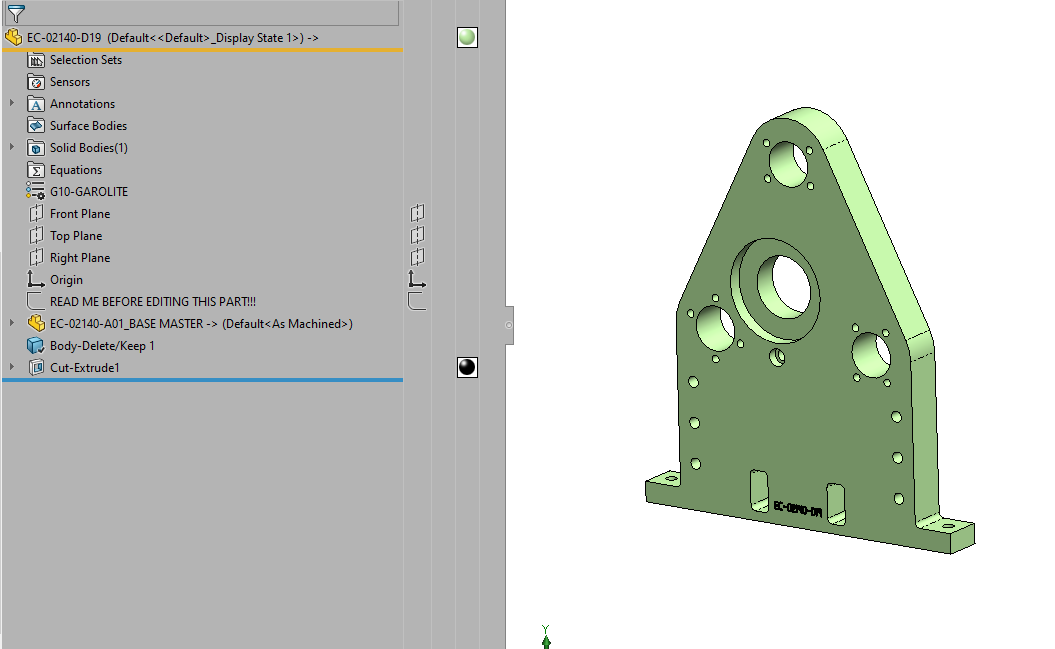The height and width of the screenshot is (649, 1055).
Task: Toggle Top Plane visibility in display pane
Action: click(x=418, y=235)
